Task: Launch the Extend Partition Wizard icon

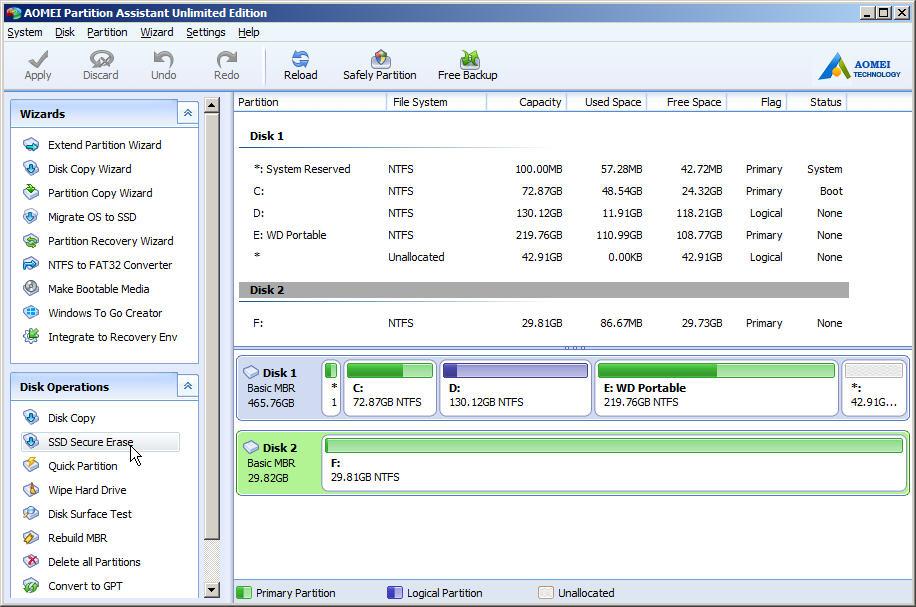Action: 31,144
